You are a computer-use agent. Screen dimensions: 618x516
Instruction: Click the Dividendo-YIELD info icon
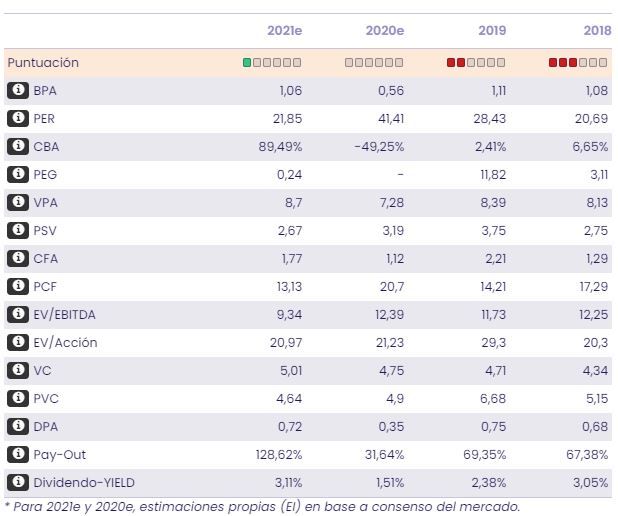pos(17,482)
